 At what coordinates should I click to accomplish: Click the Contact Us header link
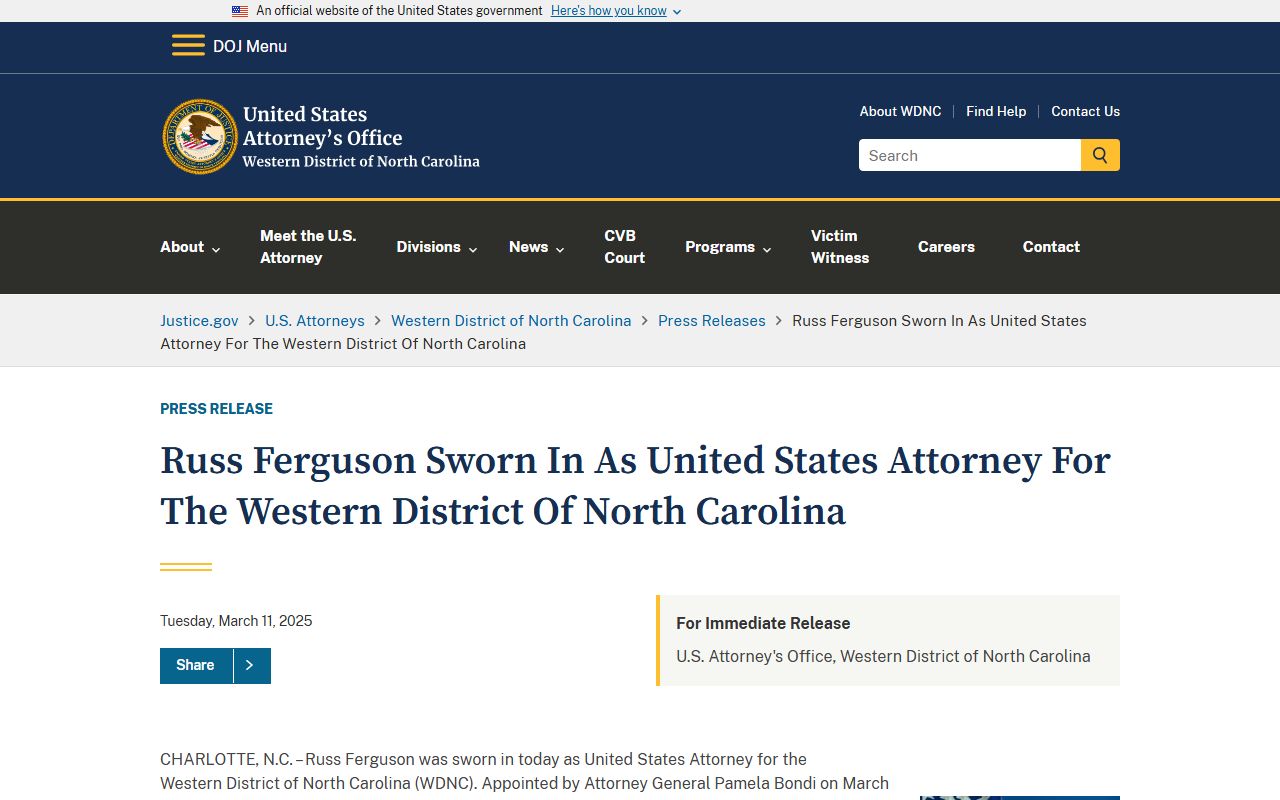pos(1085,111)
